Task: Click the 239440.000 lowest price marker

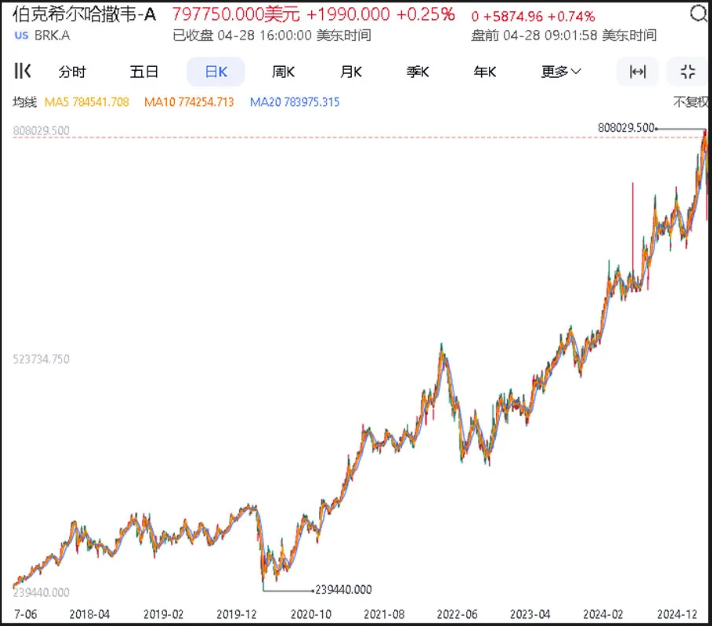Action: [342, 590]
